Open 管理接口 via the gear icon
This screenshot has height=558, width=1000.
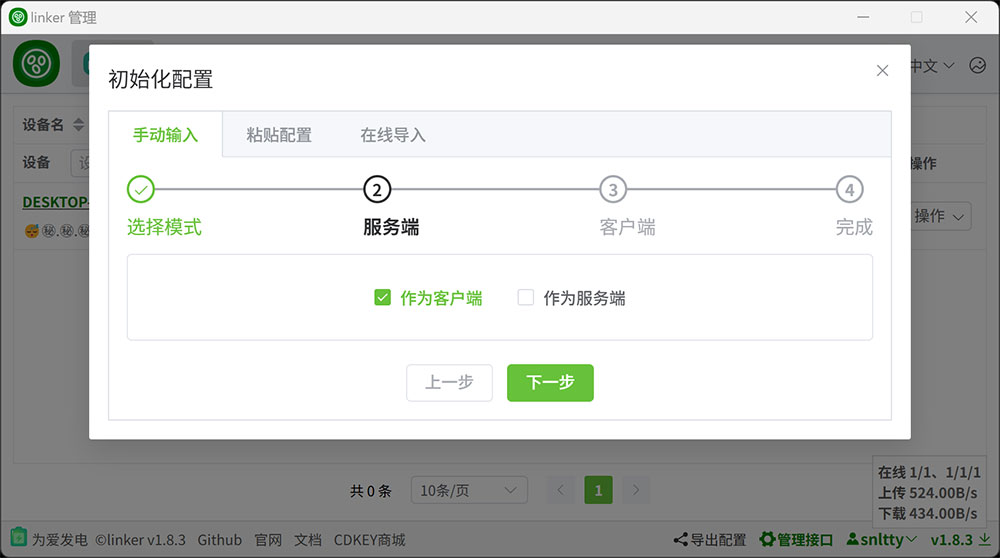tap(768, 540)
